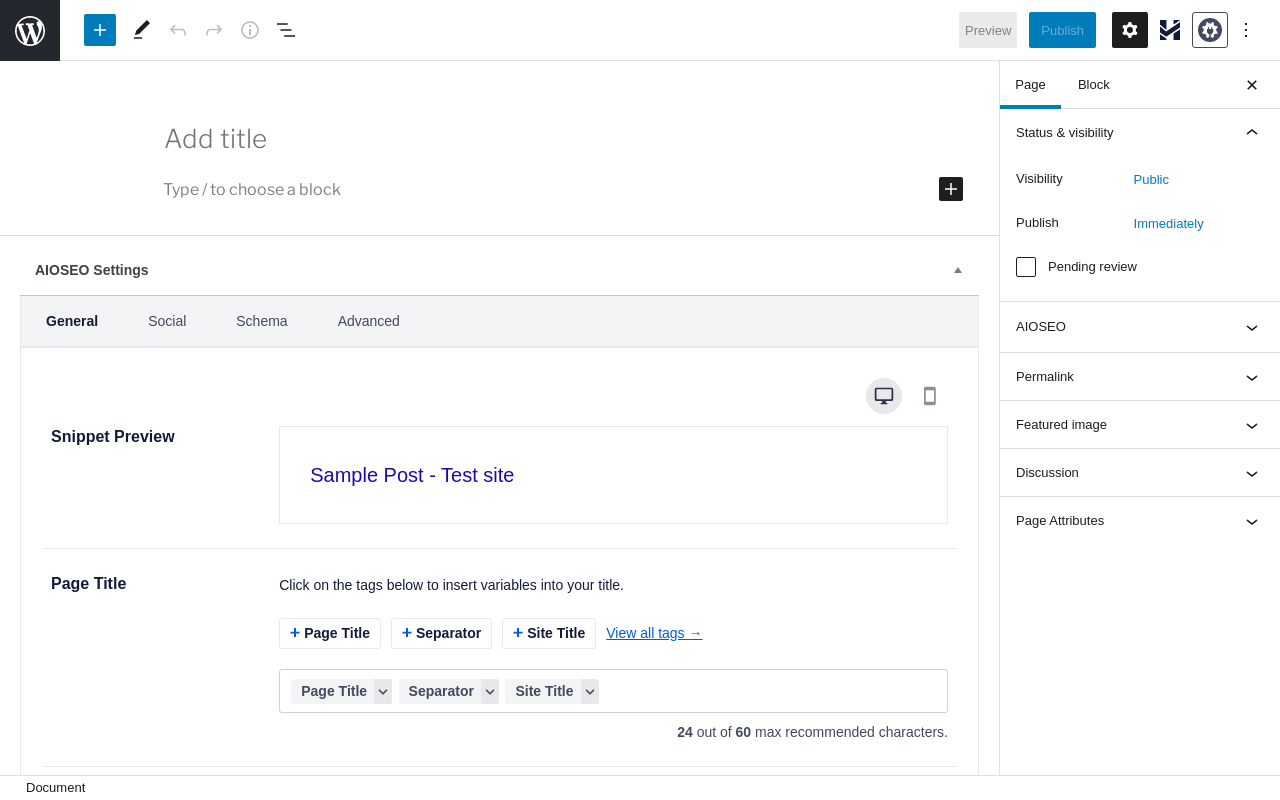Open the List View icon
Viewport: 1280px width, 800px height.
point(286,30)
